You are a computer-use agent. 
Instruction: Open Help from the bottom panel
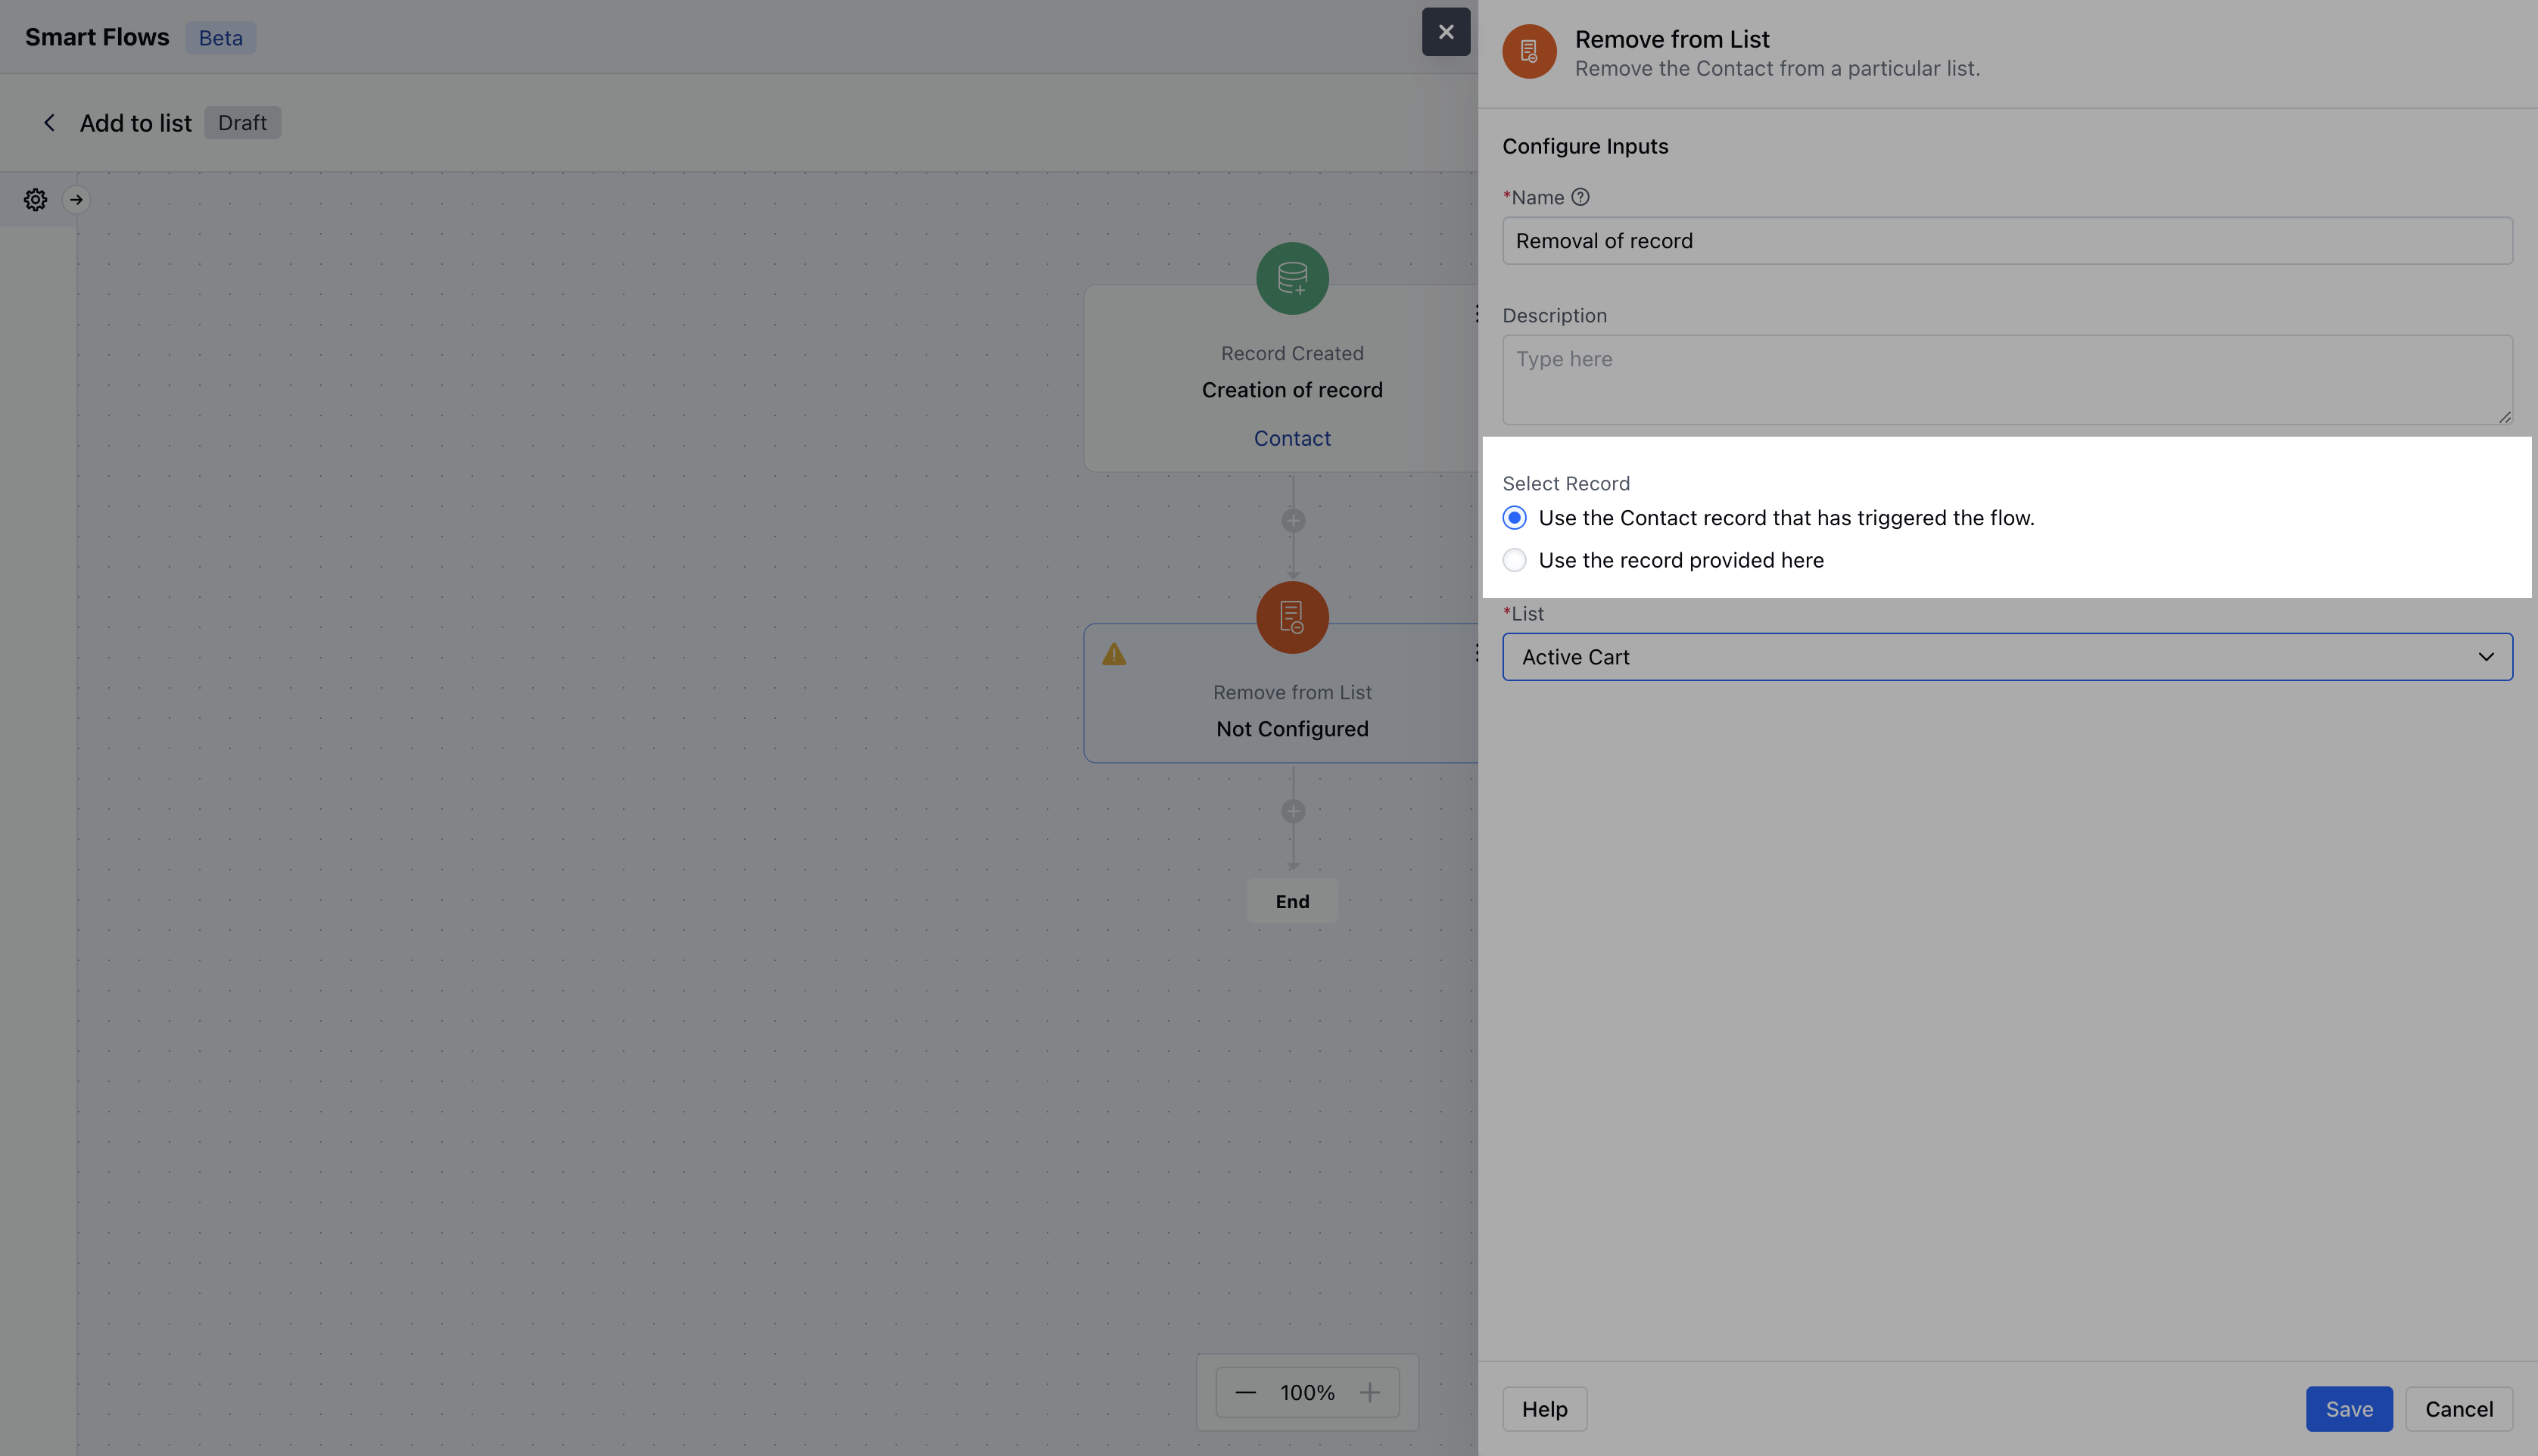[1544, 1408]
